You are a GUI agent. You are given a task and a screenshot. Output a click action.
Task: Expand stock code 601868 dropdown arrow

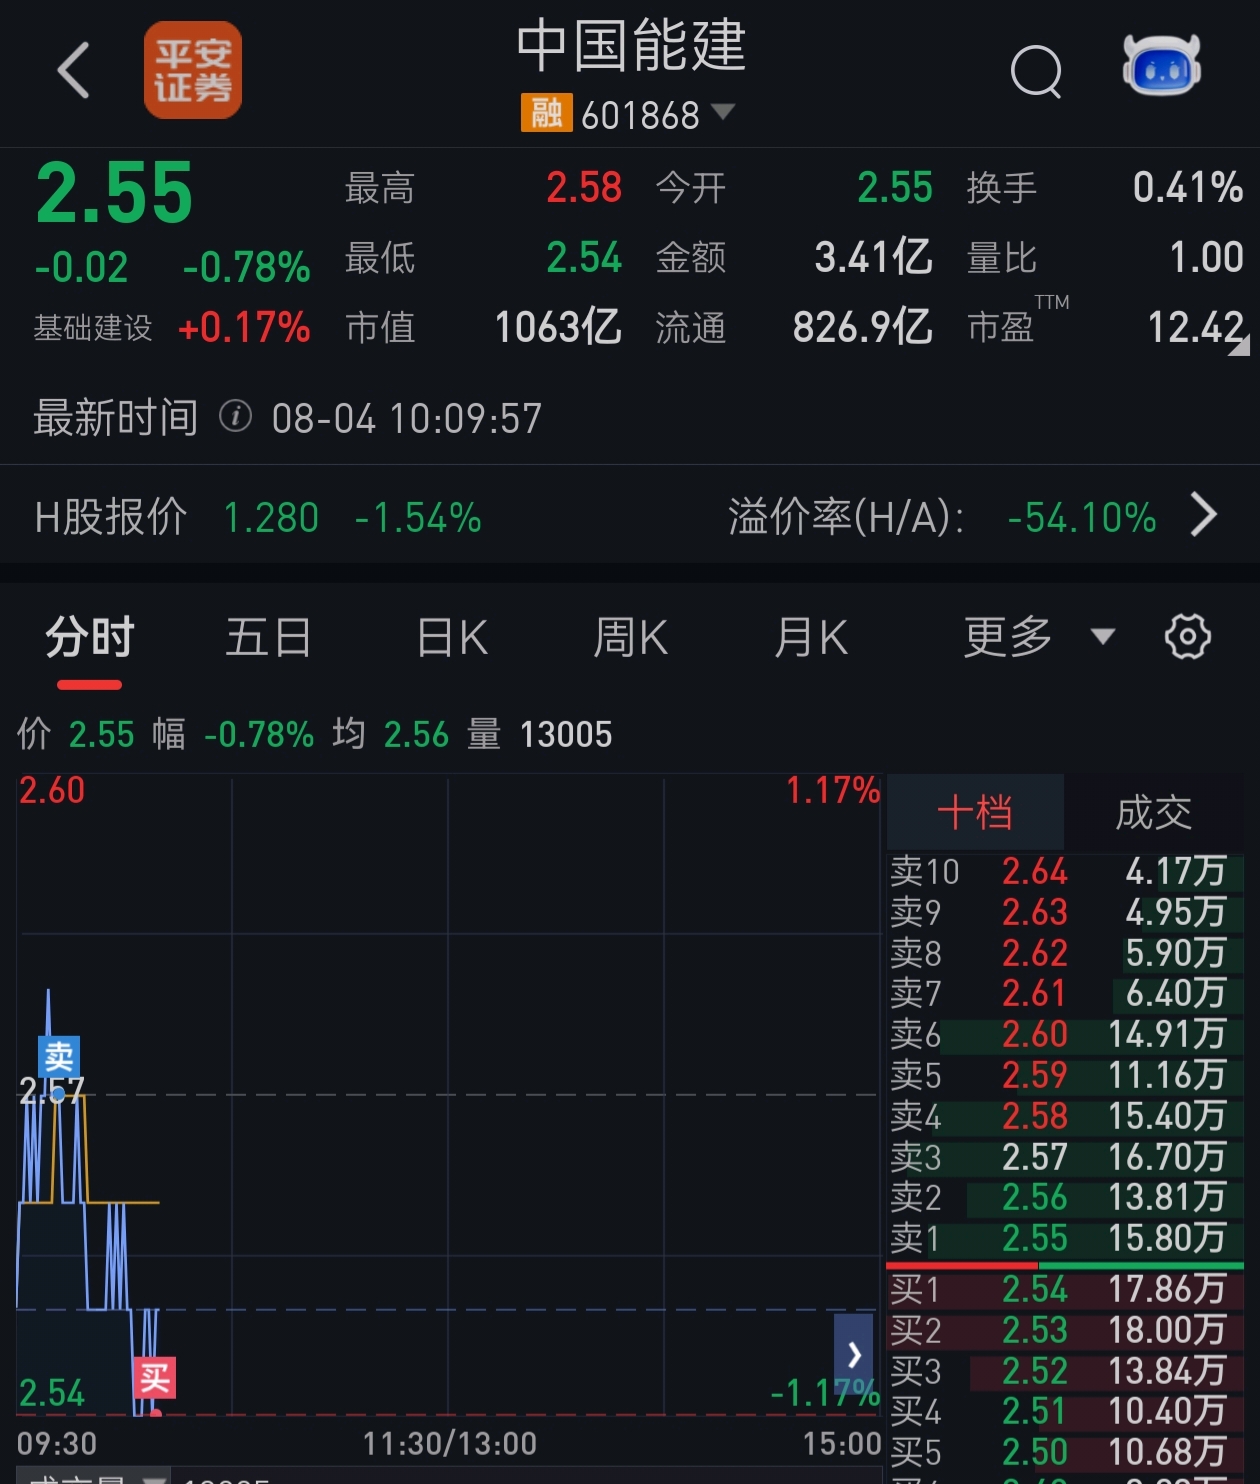click(722, 111)
